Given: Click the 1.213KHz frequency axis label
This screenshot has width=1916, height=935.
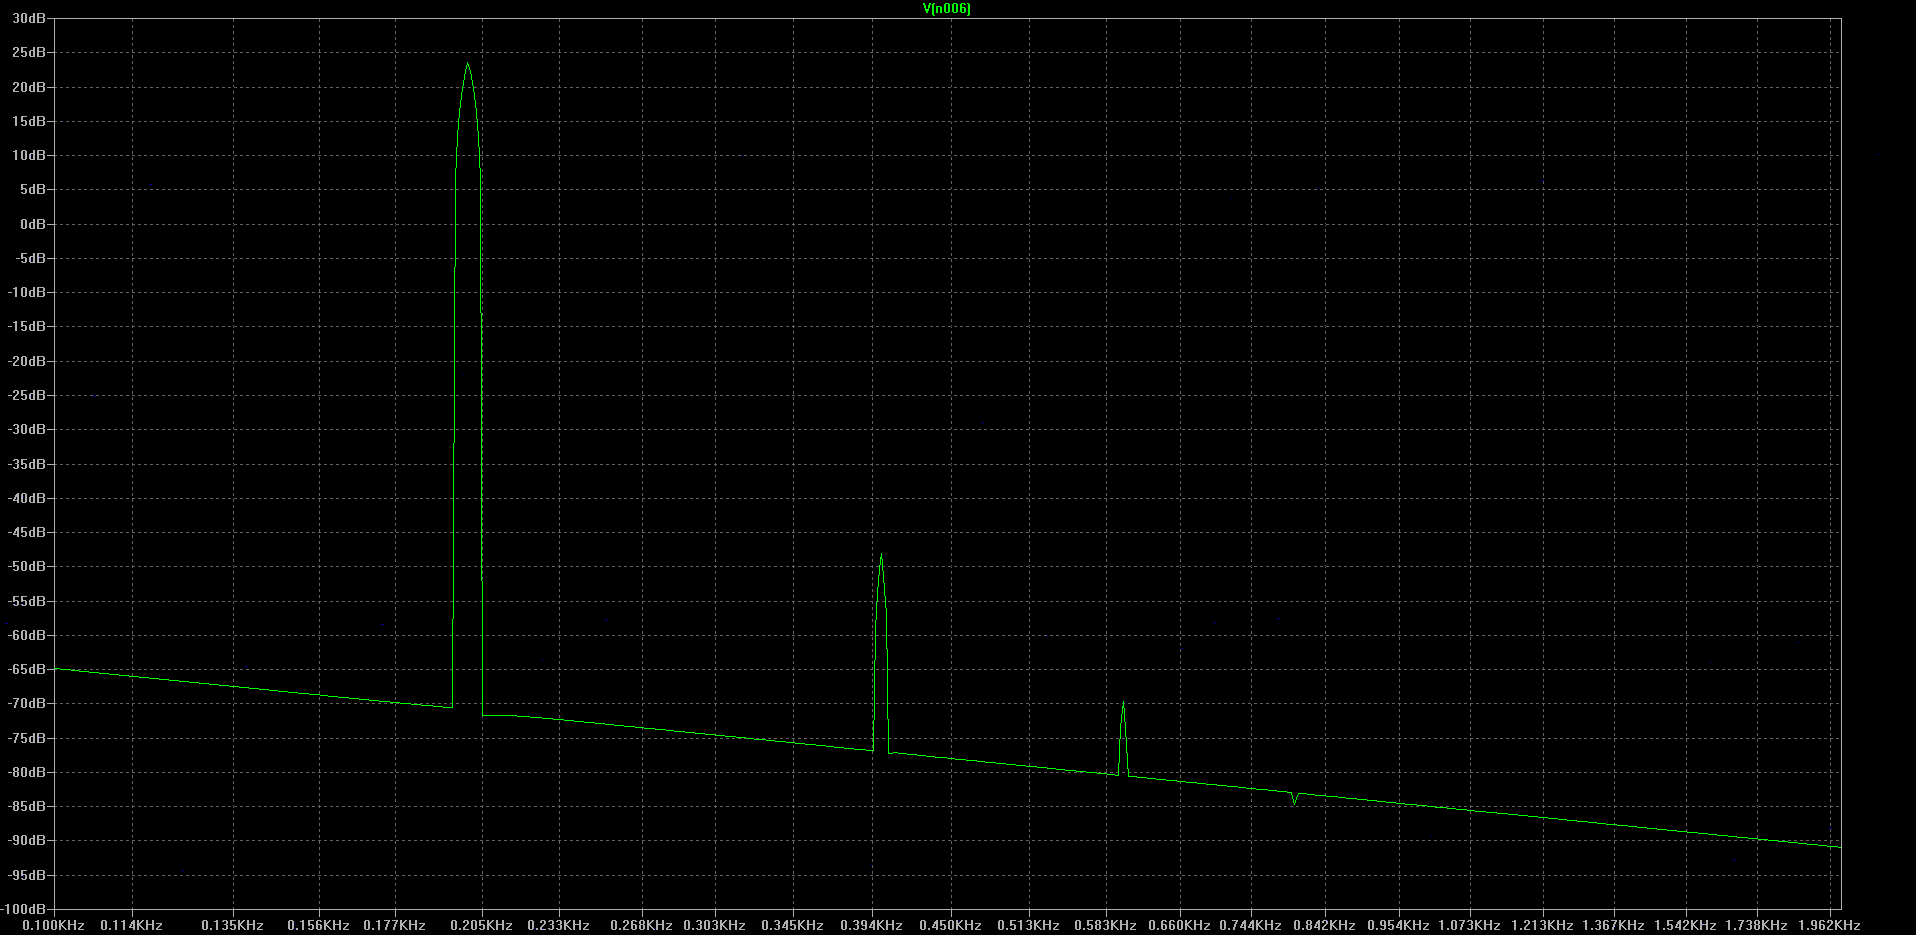Looking at the screenshot, I should click(1542, 926).
